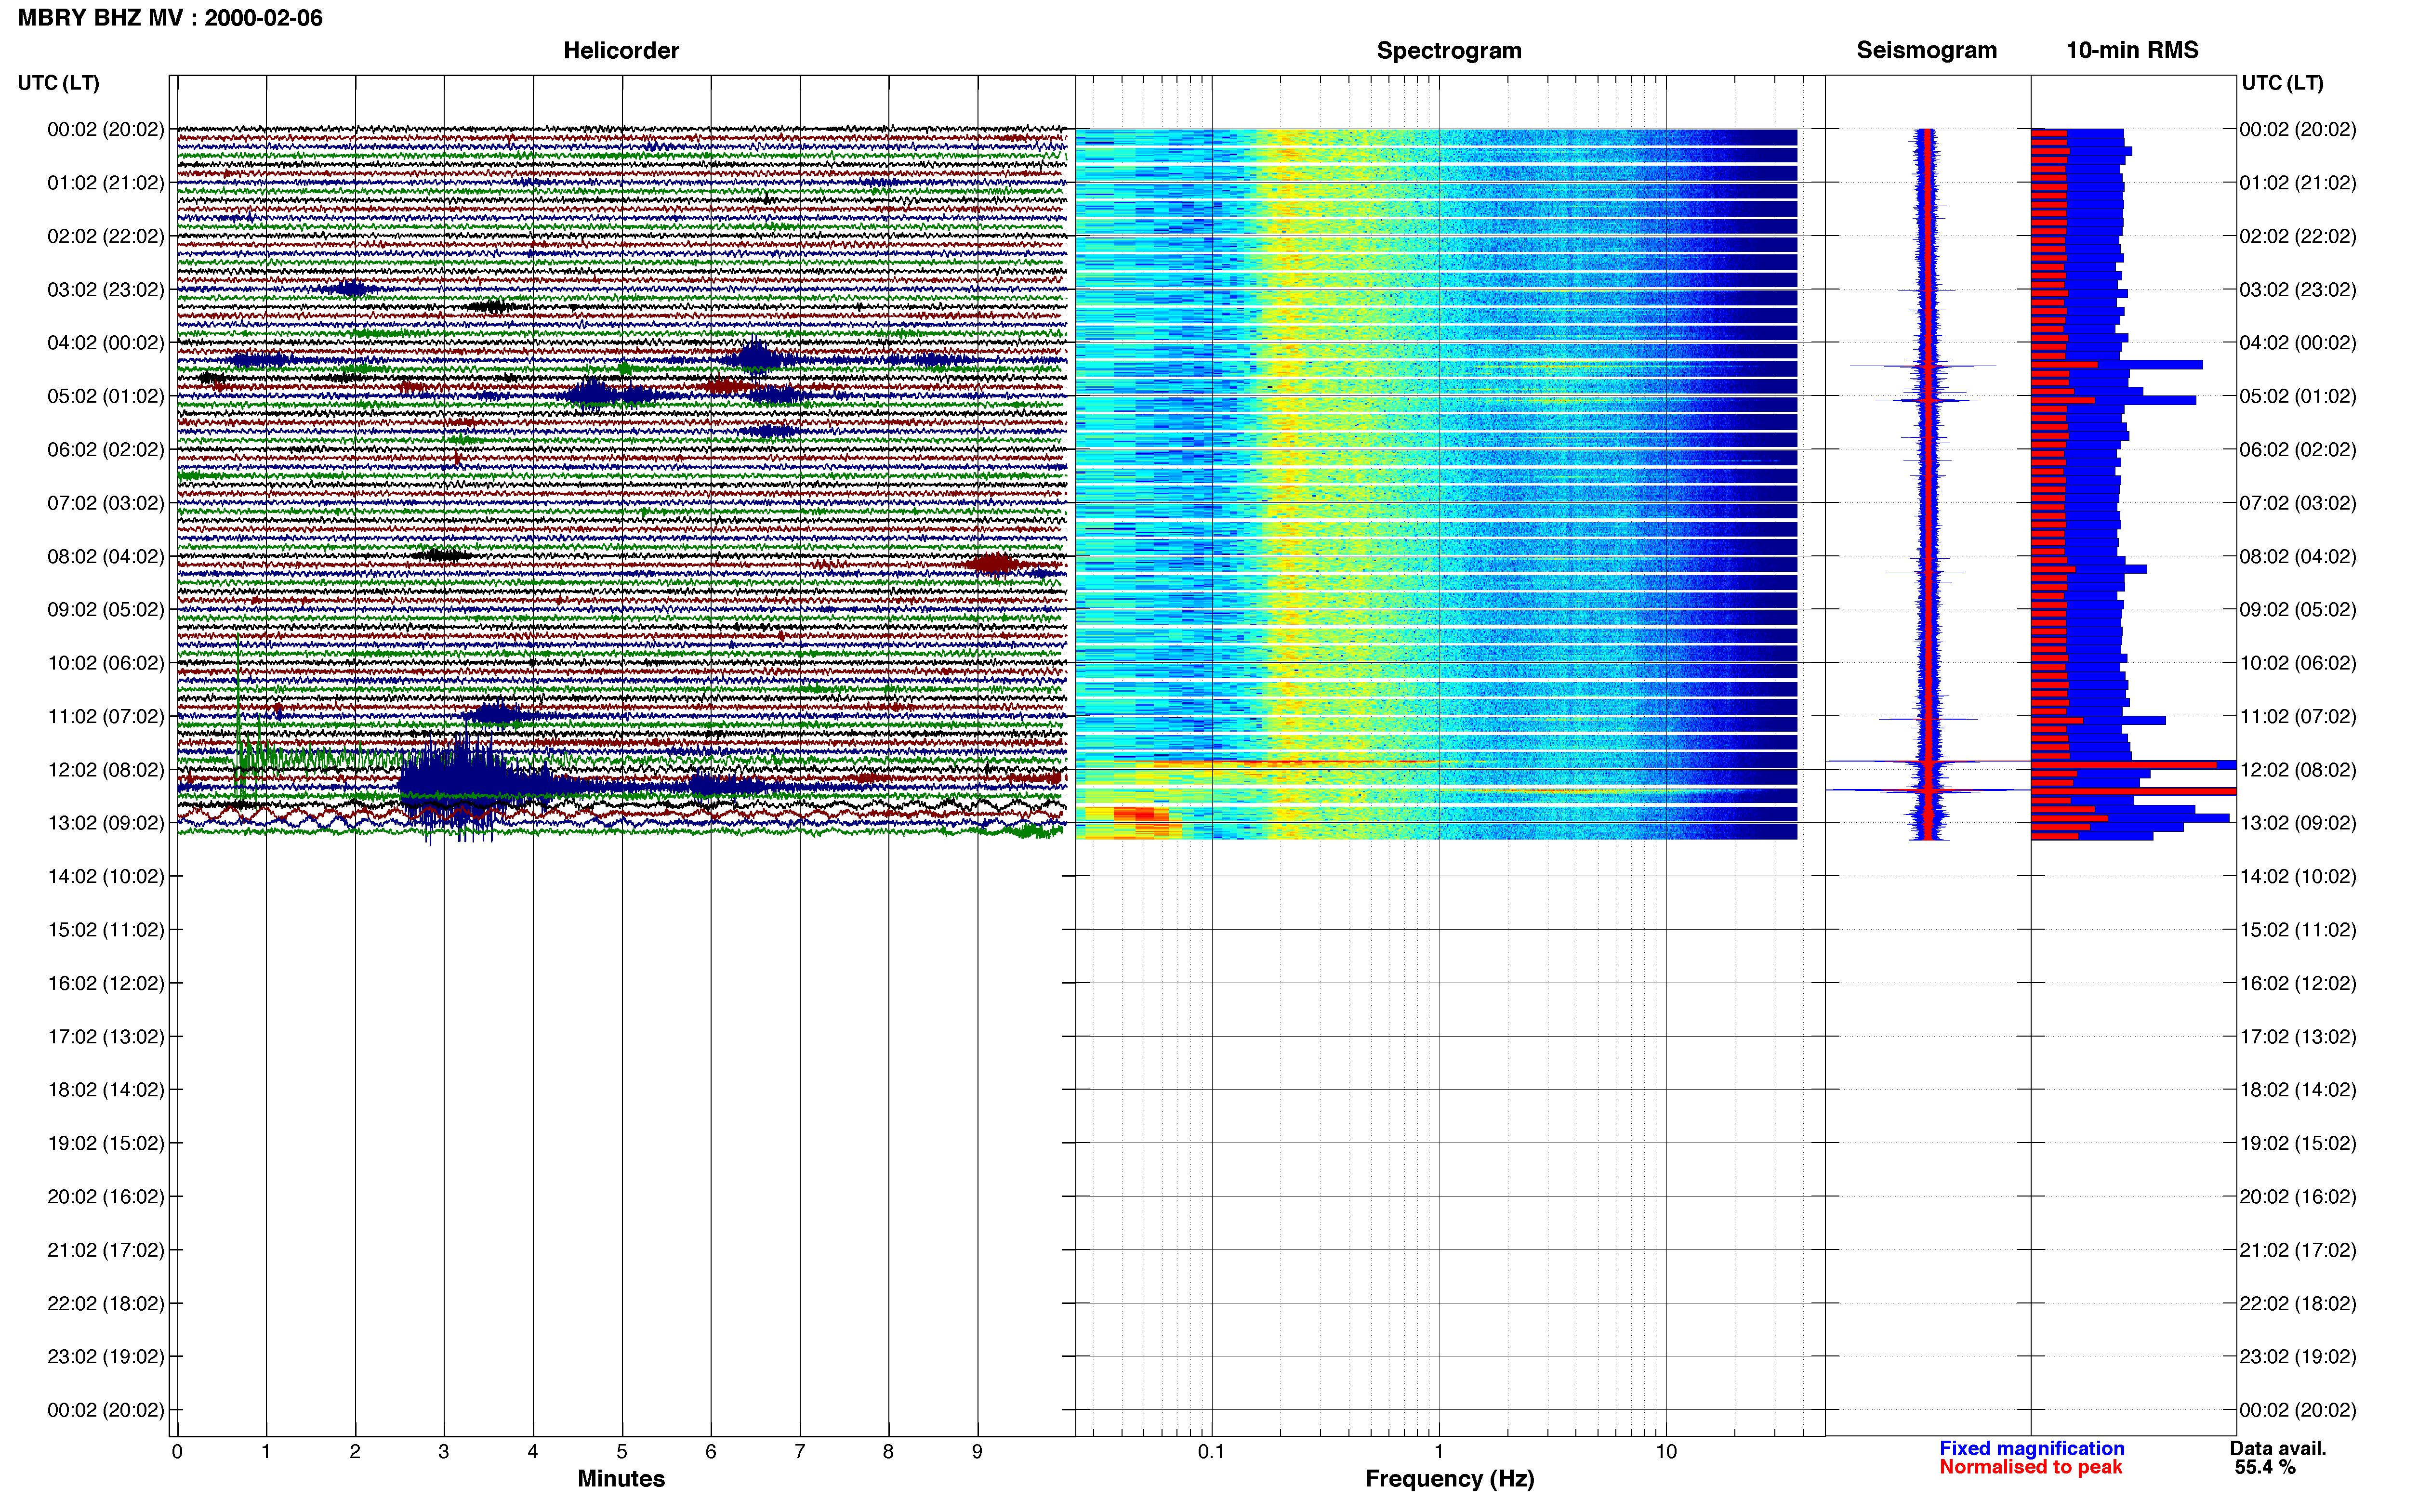
Task: Click right-side time label '05:02 (01:02)'
Action: click(2297, 396)
